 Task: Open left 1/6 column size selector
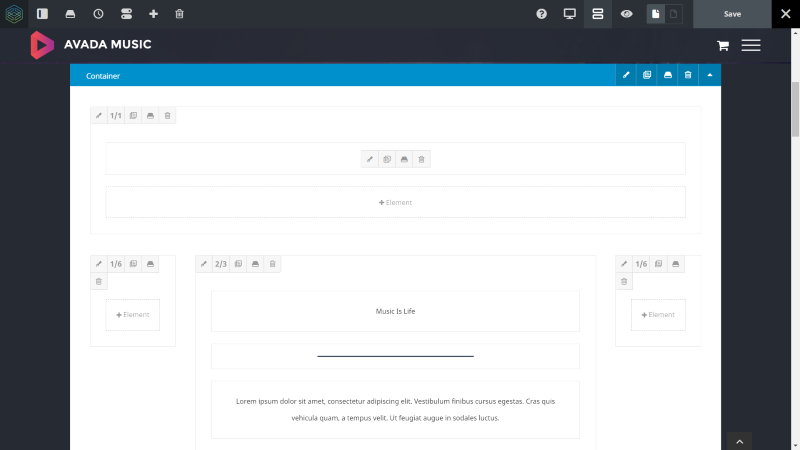116,264
